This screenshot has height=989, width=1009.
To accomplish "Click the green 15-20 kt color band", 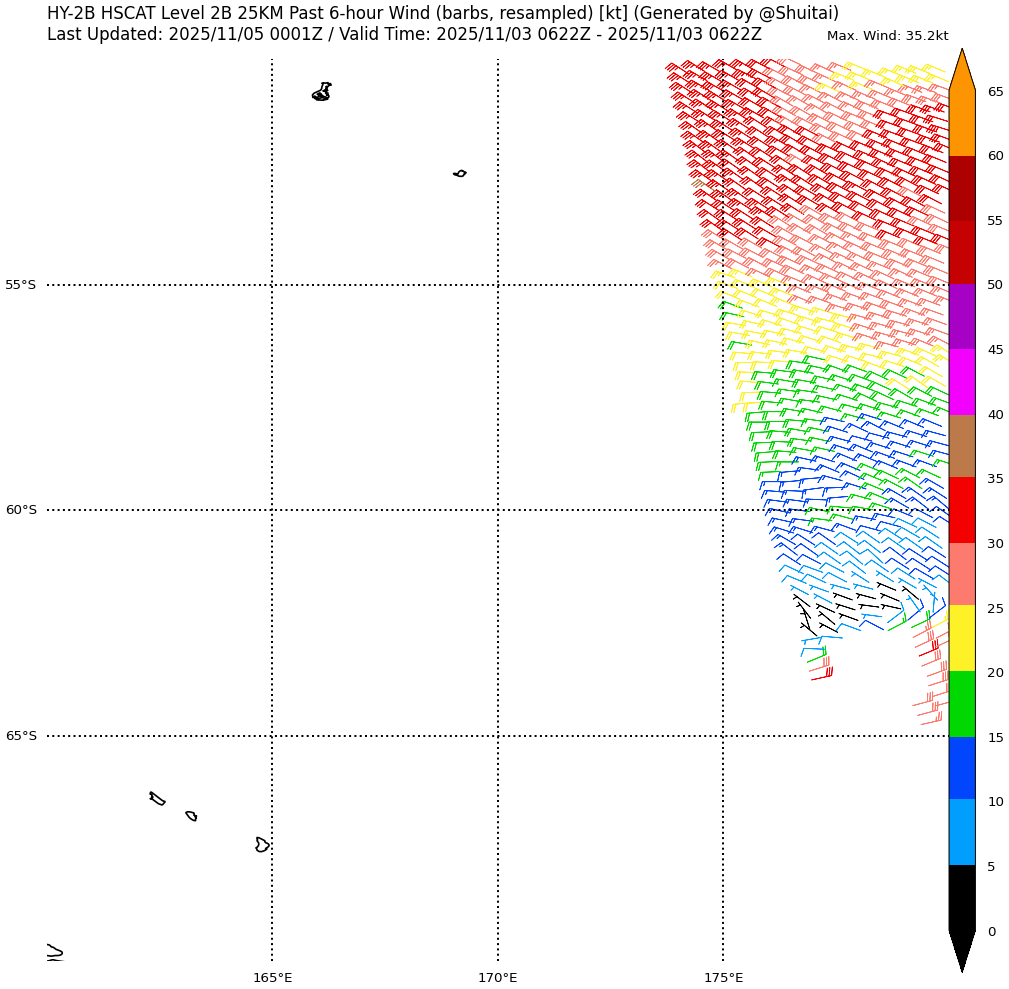I will click(x=961, y=704).
